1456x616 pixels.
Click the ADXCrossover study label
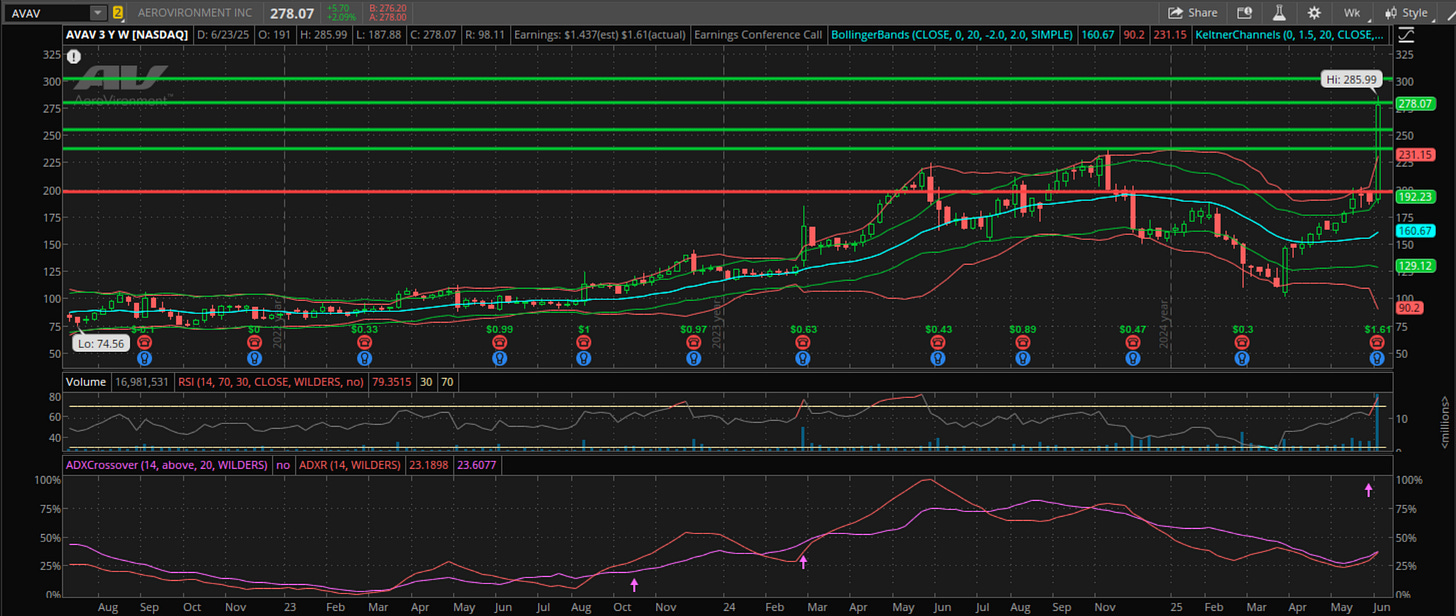point(167,465)
